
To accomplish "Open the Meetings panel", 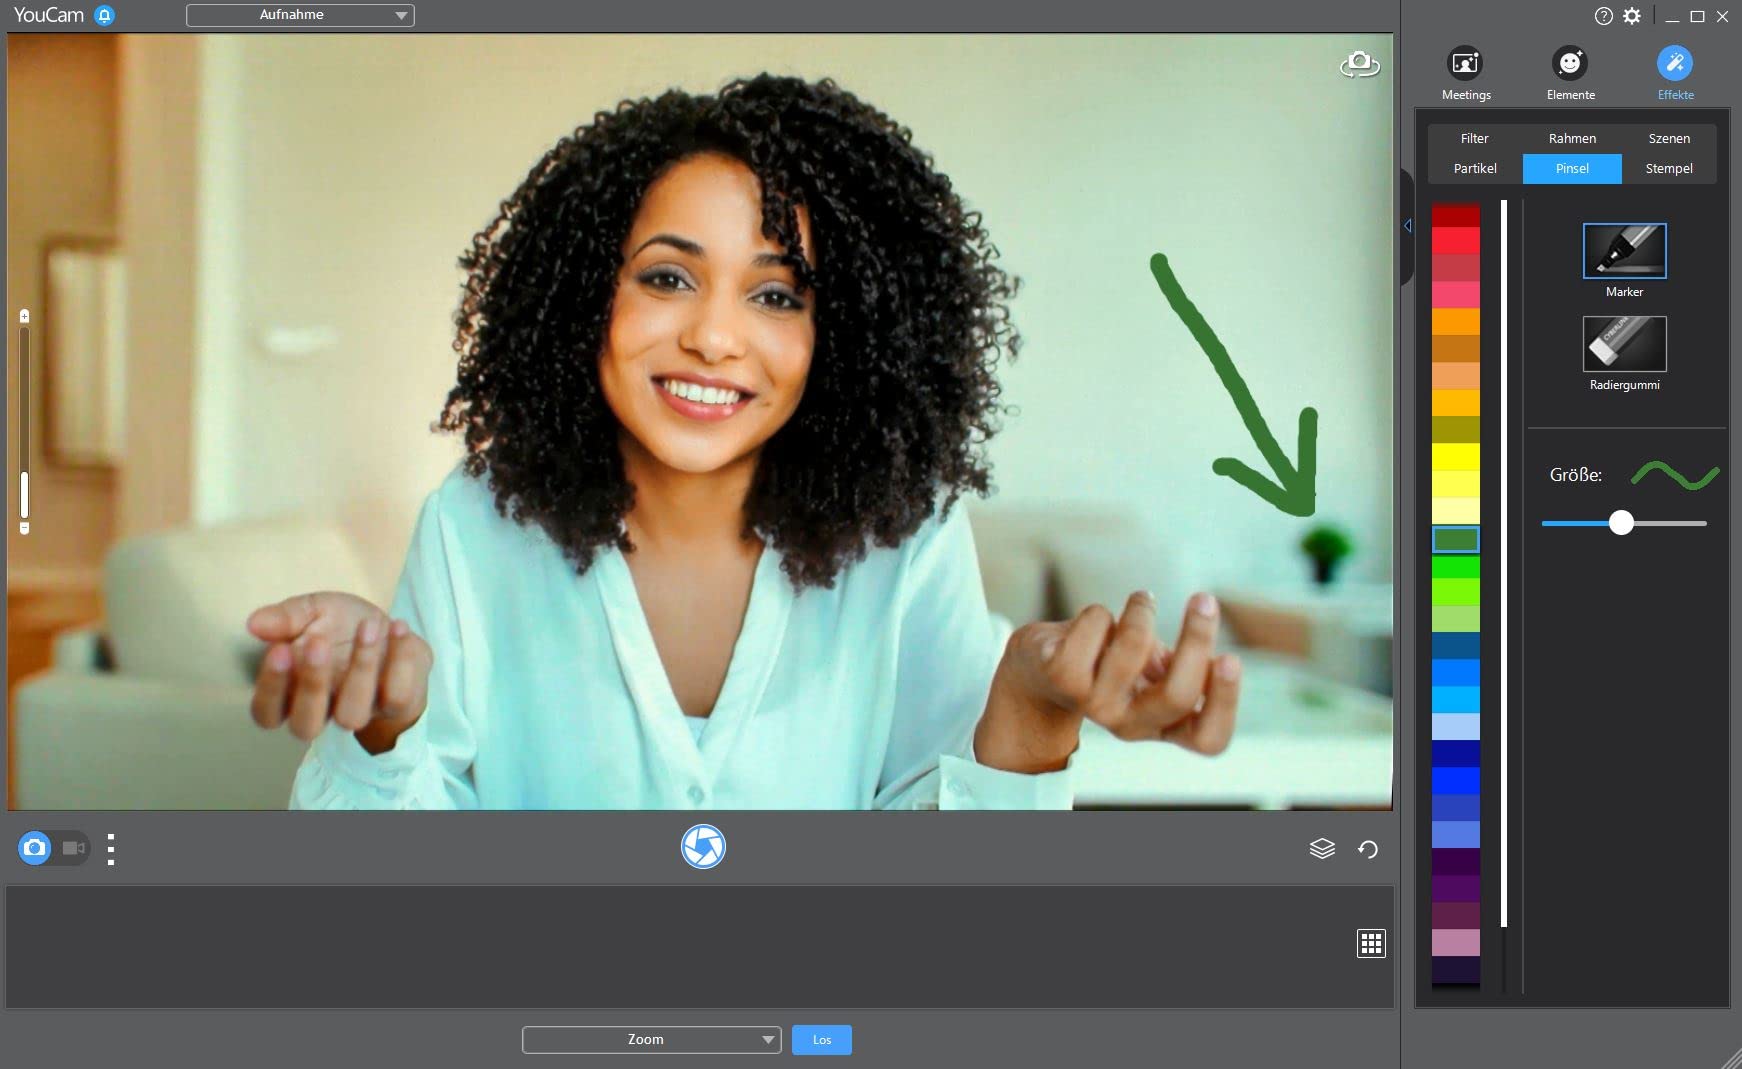I will (1466, 73).
